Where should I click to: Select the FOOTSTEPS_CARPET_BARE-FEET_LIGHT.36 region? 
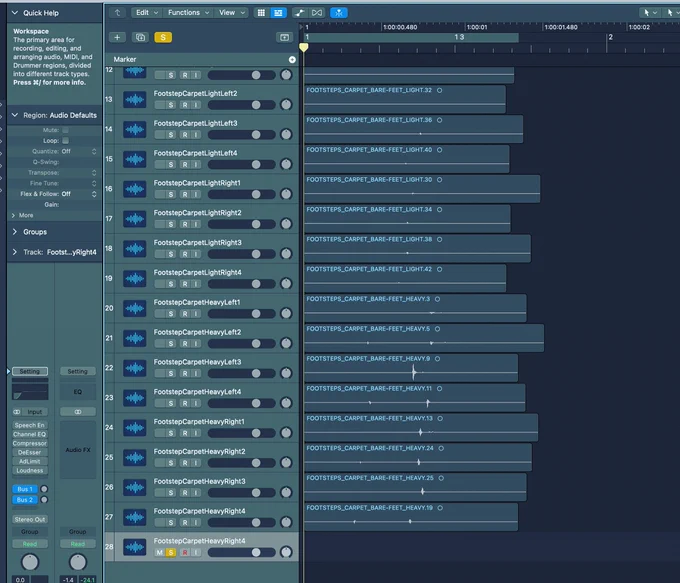click(414, 129)
